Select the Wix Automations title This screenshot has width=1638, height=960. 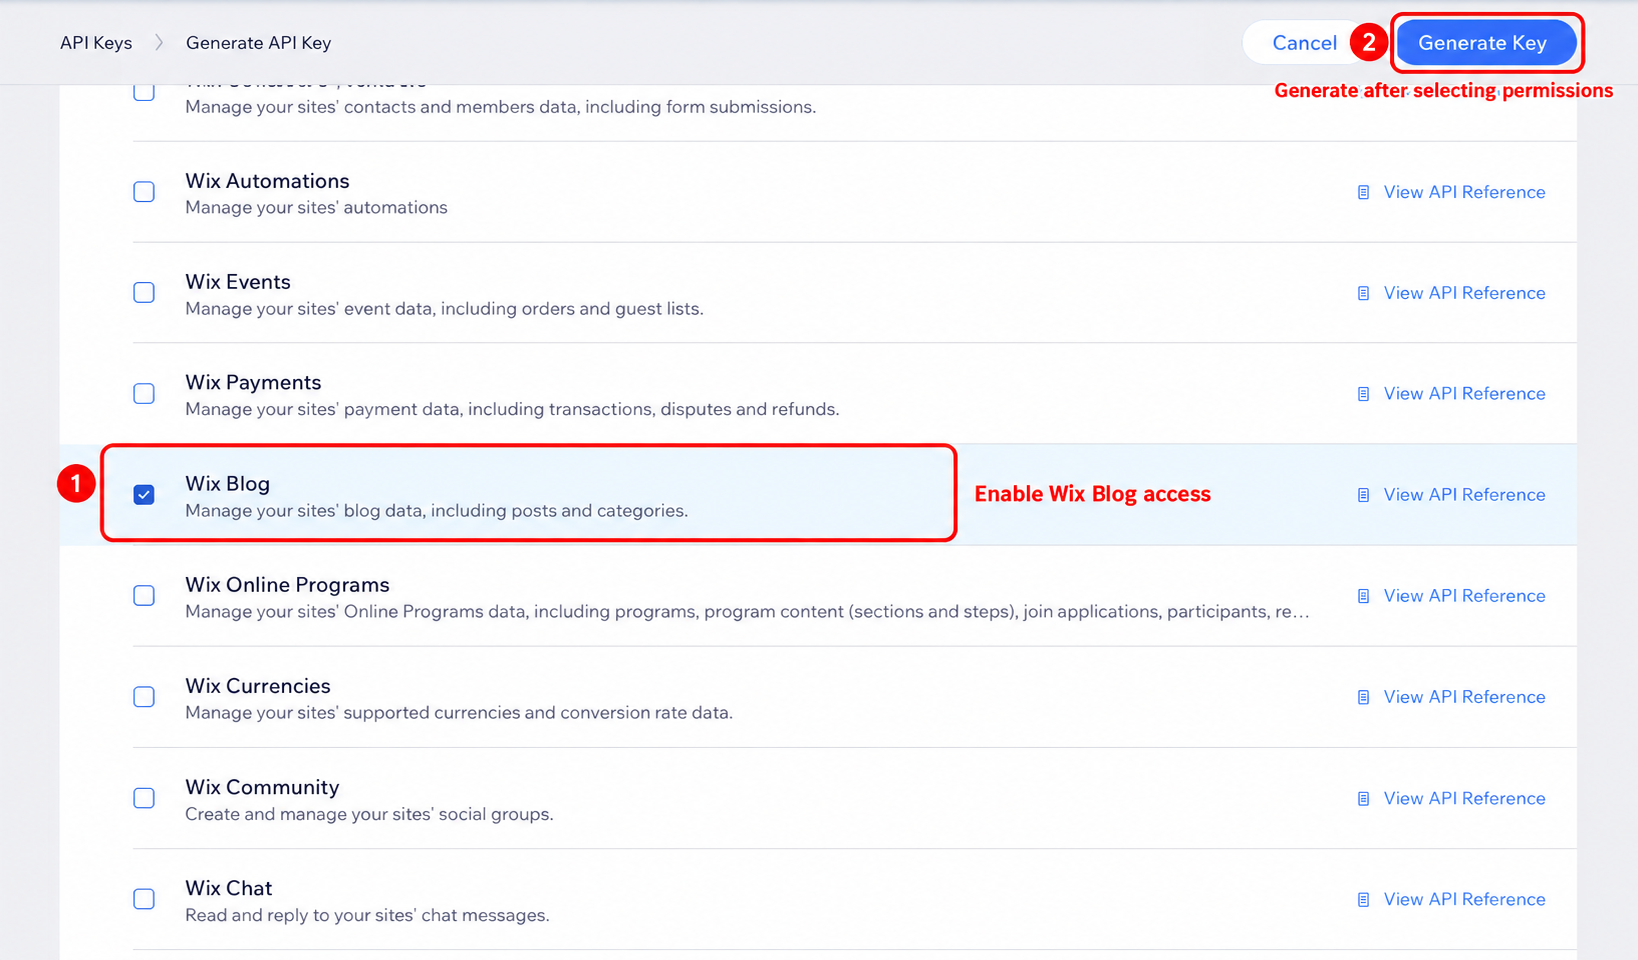267,181
